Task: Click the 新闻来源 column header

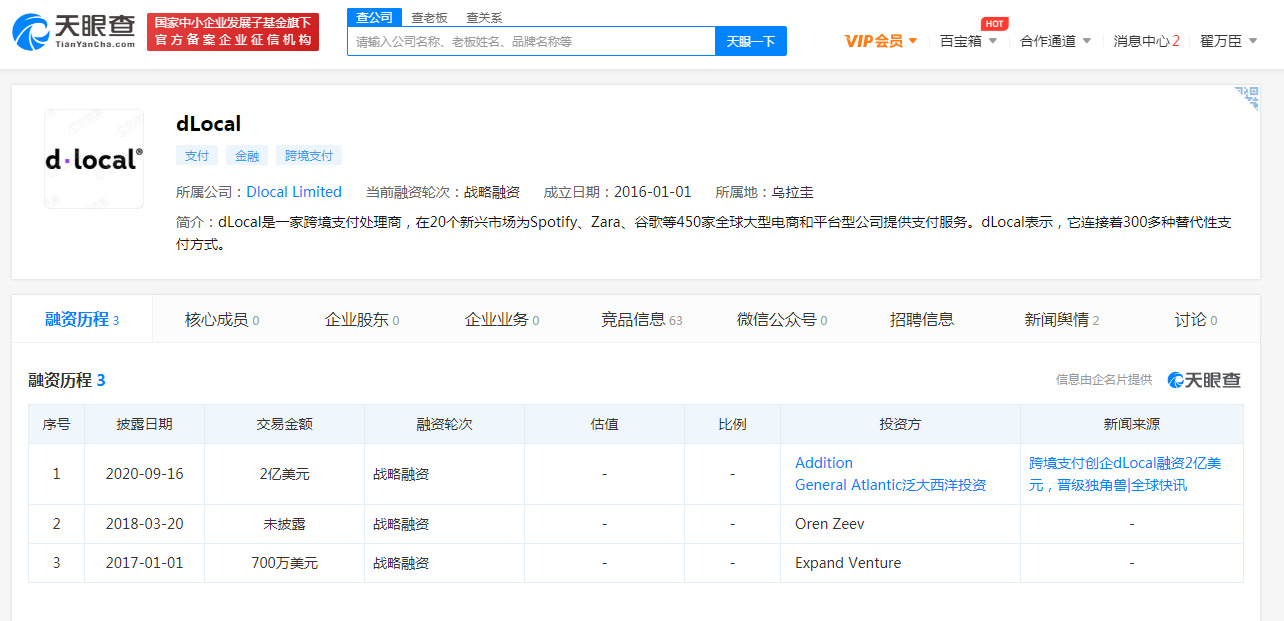Action: [1132, 424]
